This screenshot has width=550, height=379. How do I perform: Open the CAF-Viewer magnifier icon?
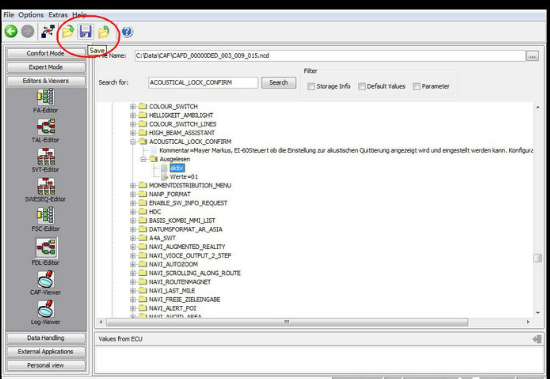(x=46, y=279)
